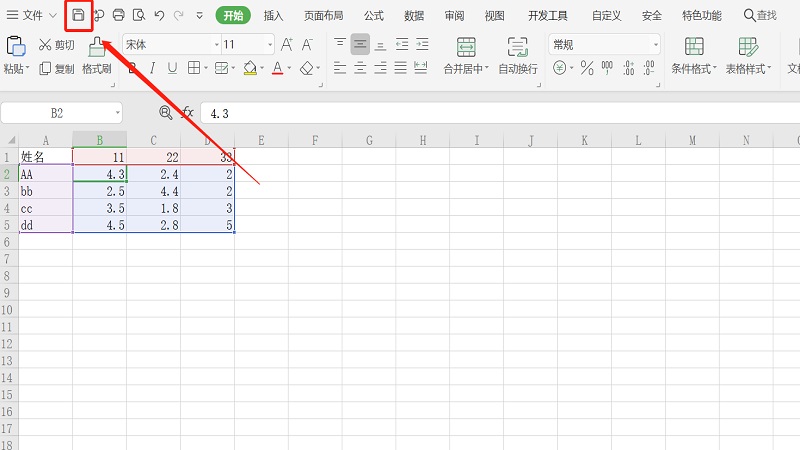Increase font size with larger A icon
This screenshot has height=450, width=800.
click(x=288, y=45)
